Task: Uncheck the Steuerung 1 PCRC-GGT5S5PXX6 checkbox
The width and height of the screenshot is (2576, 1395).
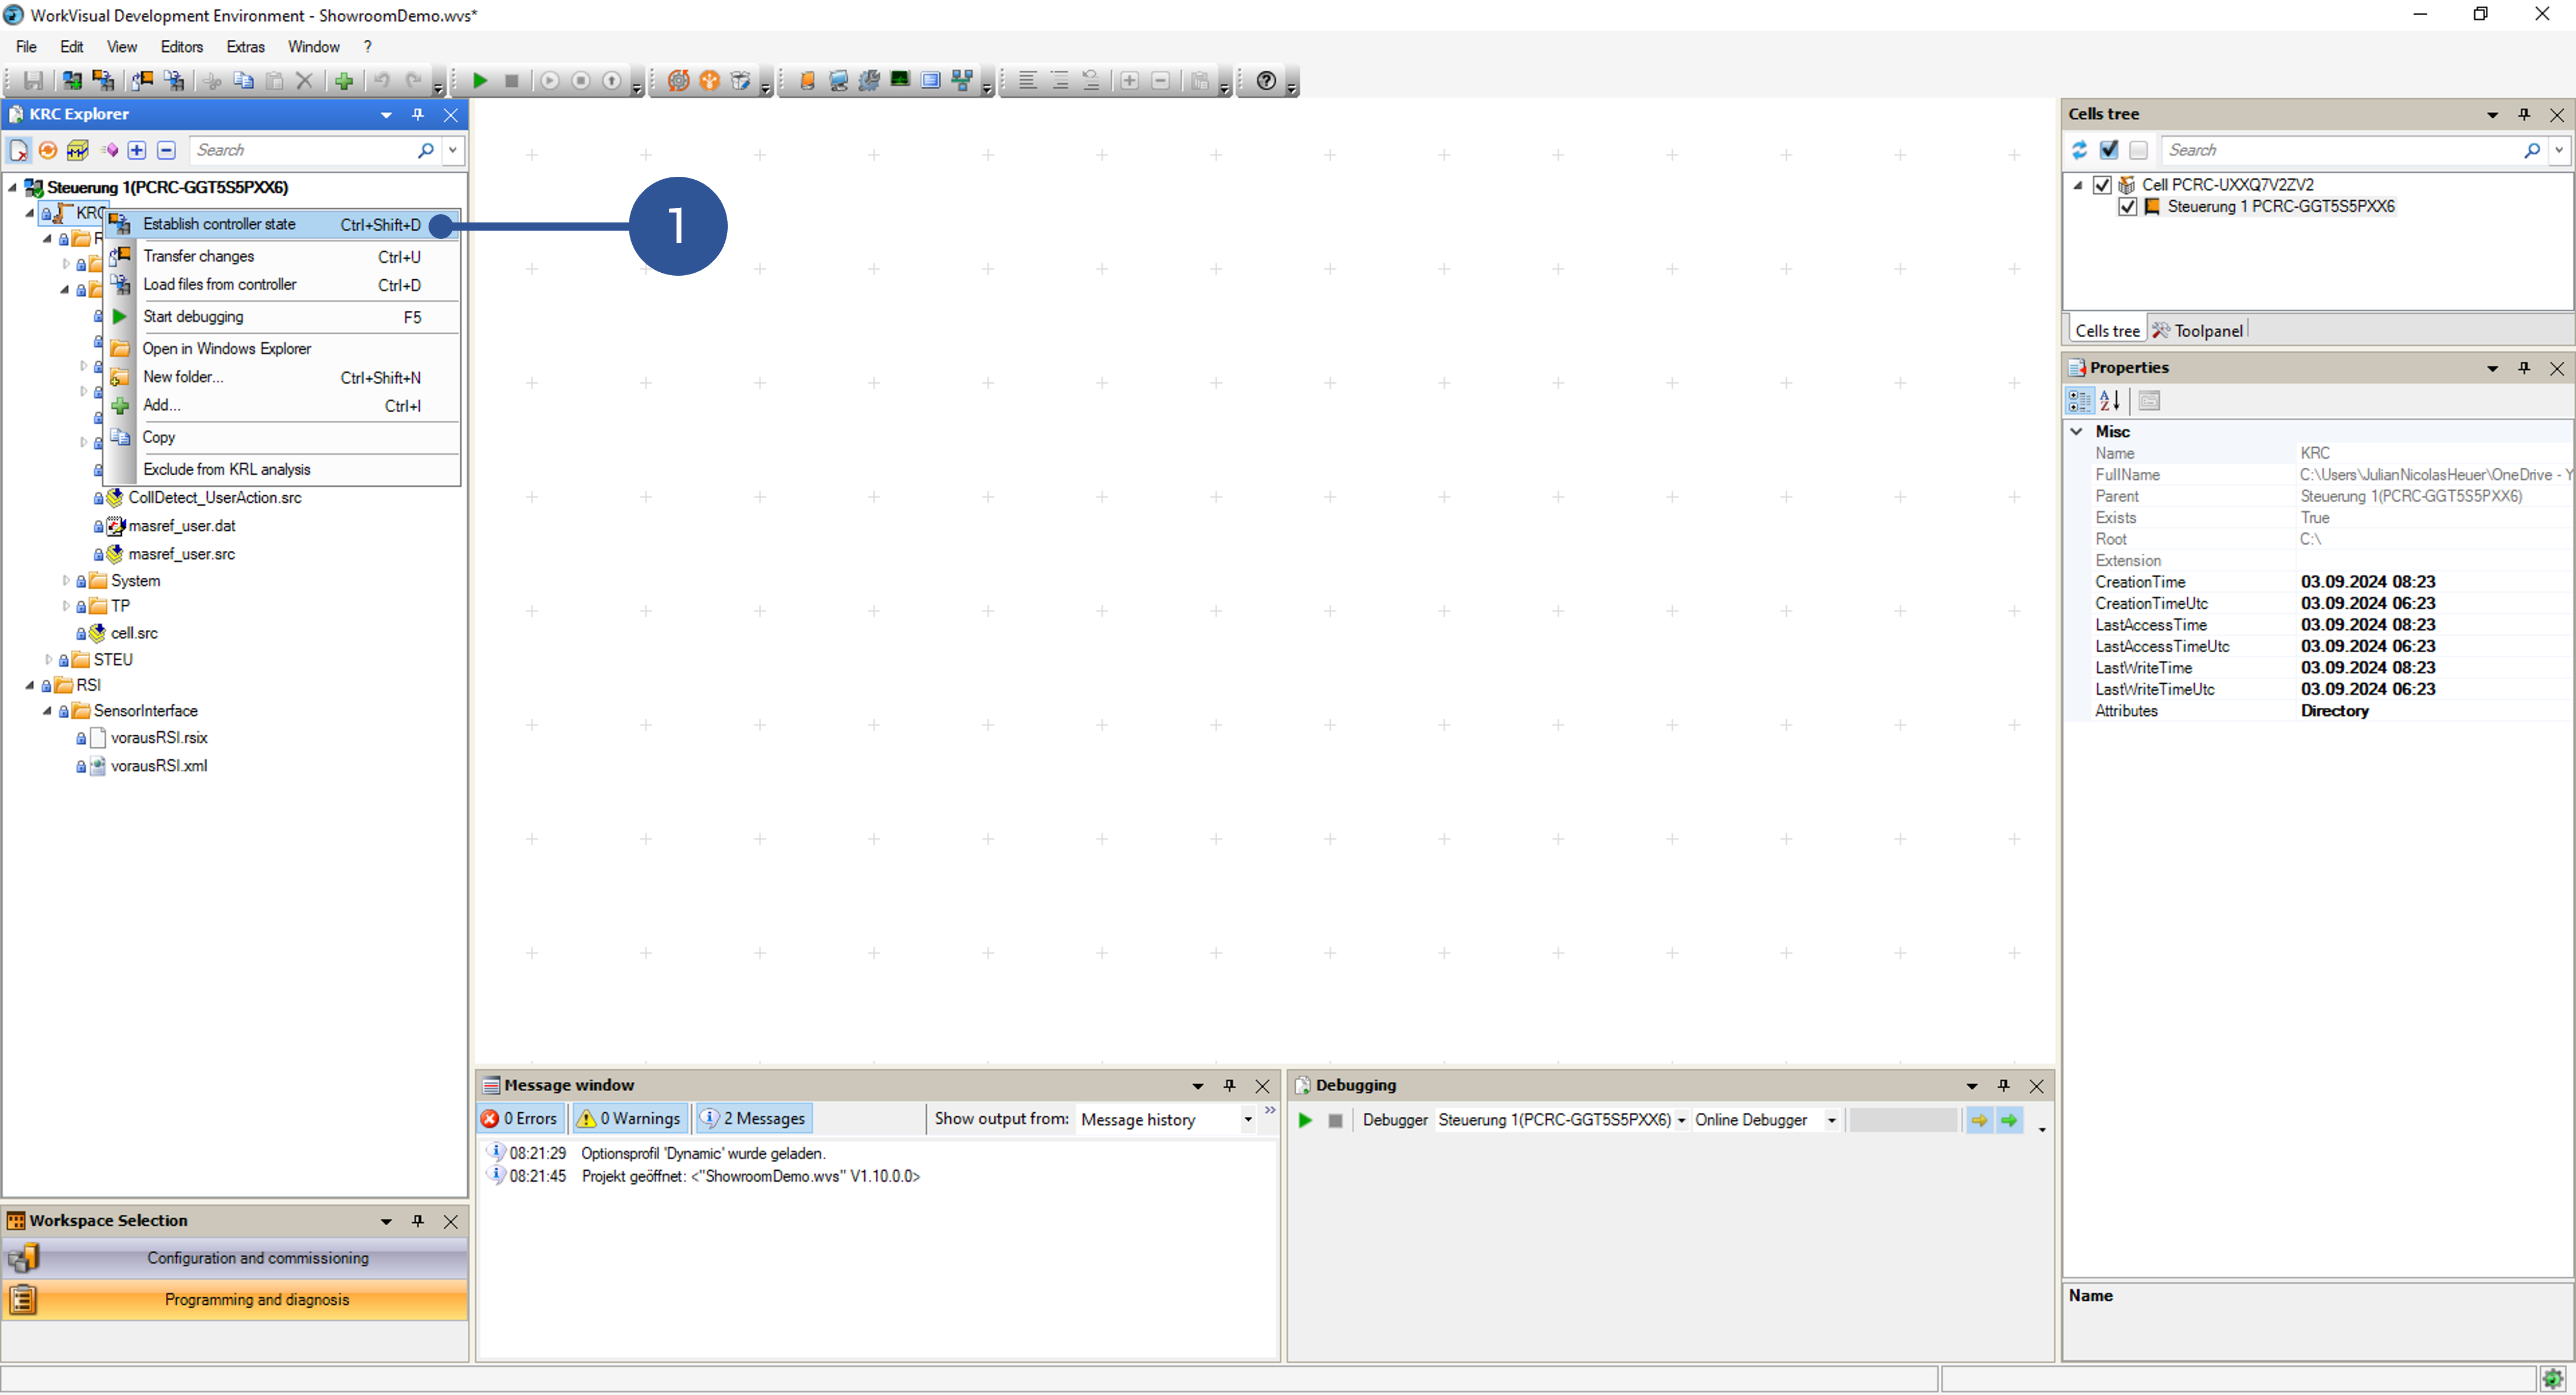Action: pyautogui.click(x=2128, y=207)
